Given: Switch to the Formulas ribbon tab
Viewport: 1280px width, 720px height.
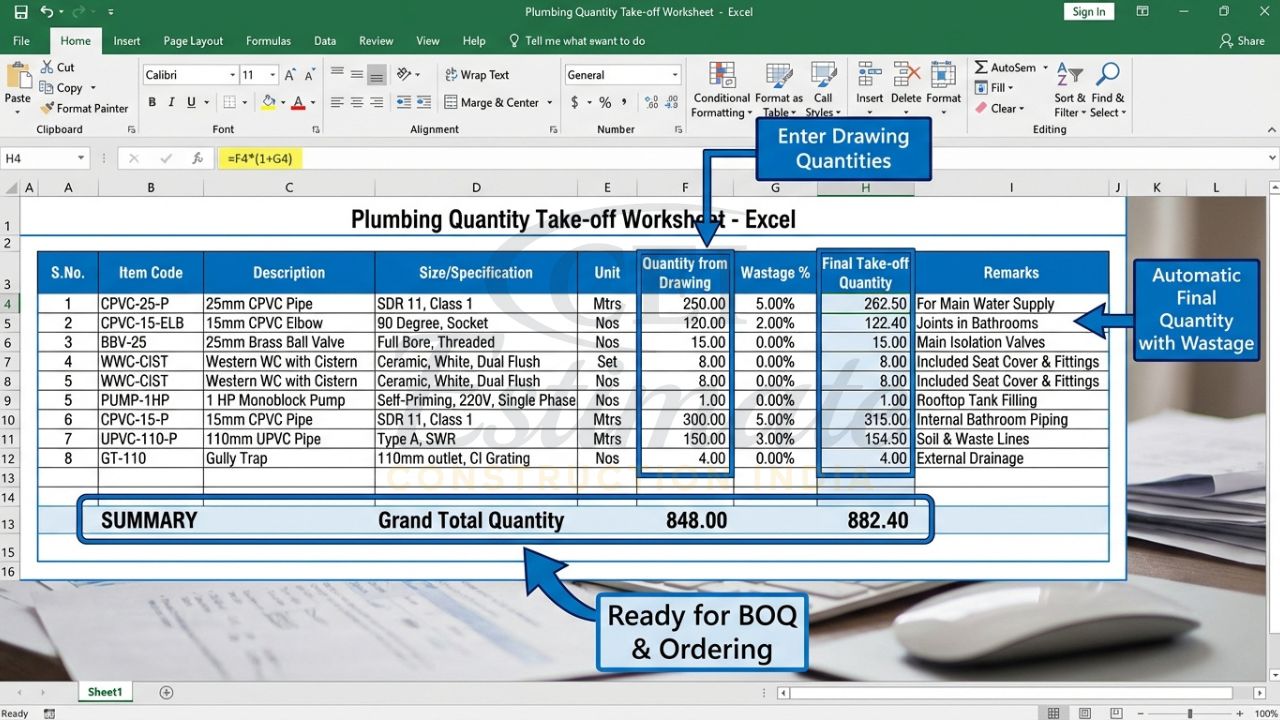Looking at the screenshot, I should (x=268, y=41).
